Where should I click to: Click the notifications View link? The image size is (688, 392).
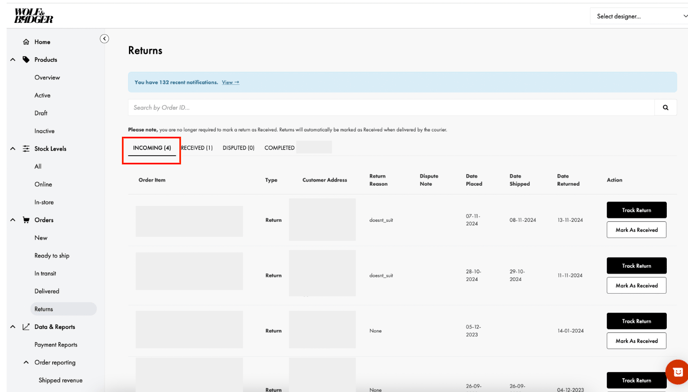point(230,82)
